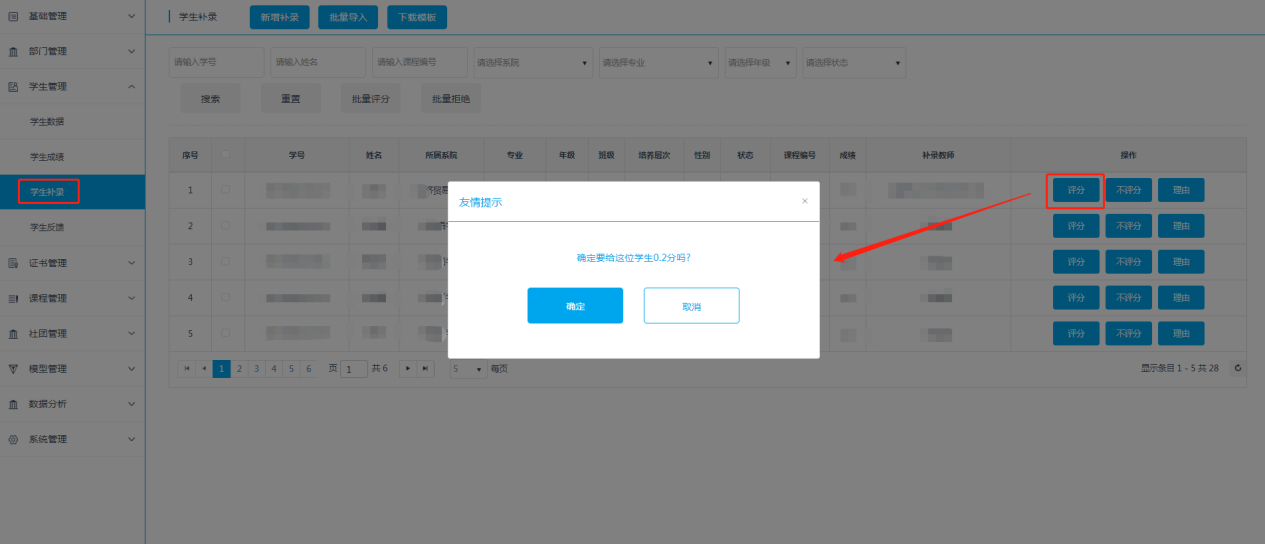Viewport: 1265px width, 544px height.
Task: Click the page number input box
Action: pyautogui.click(x=354, y=369)
